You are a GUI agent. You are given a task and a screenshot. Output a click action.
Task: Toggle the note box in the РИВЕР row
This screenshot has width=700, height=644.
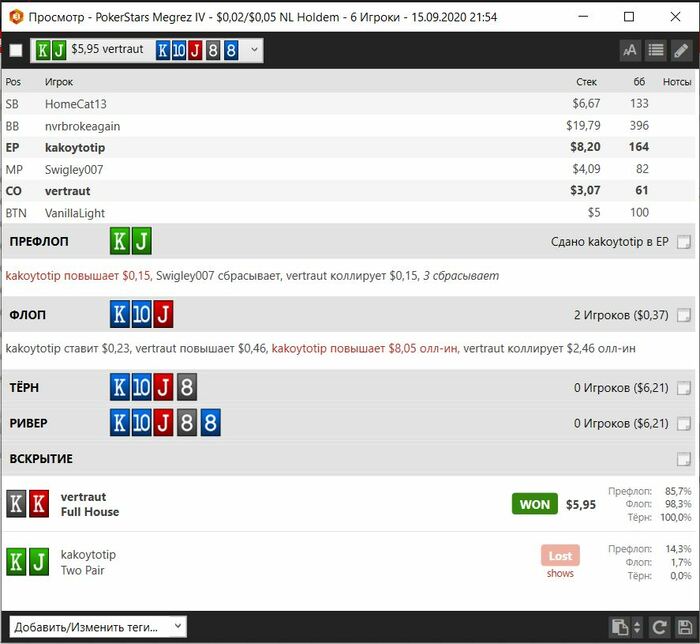[x=683, y=423]
